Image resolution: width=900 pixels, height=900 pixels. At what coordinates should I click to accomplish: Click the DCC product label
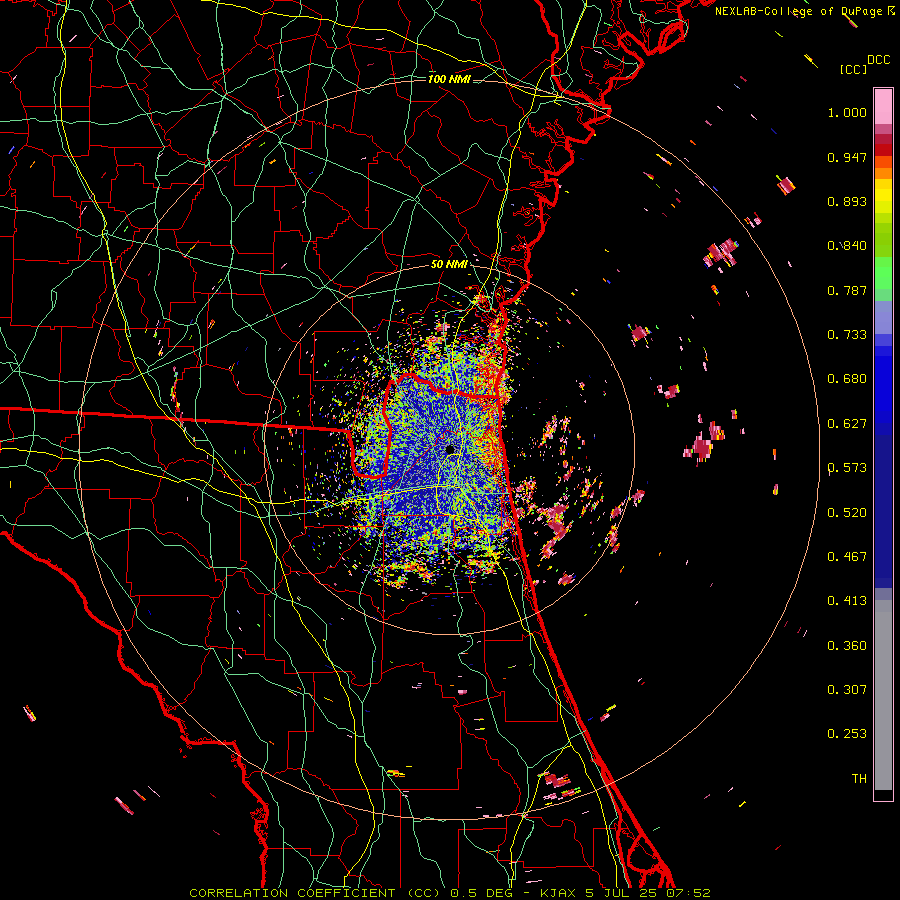pyautogui.click(x=878, y=60)
